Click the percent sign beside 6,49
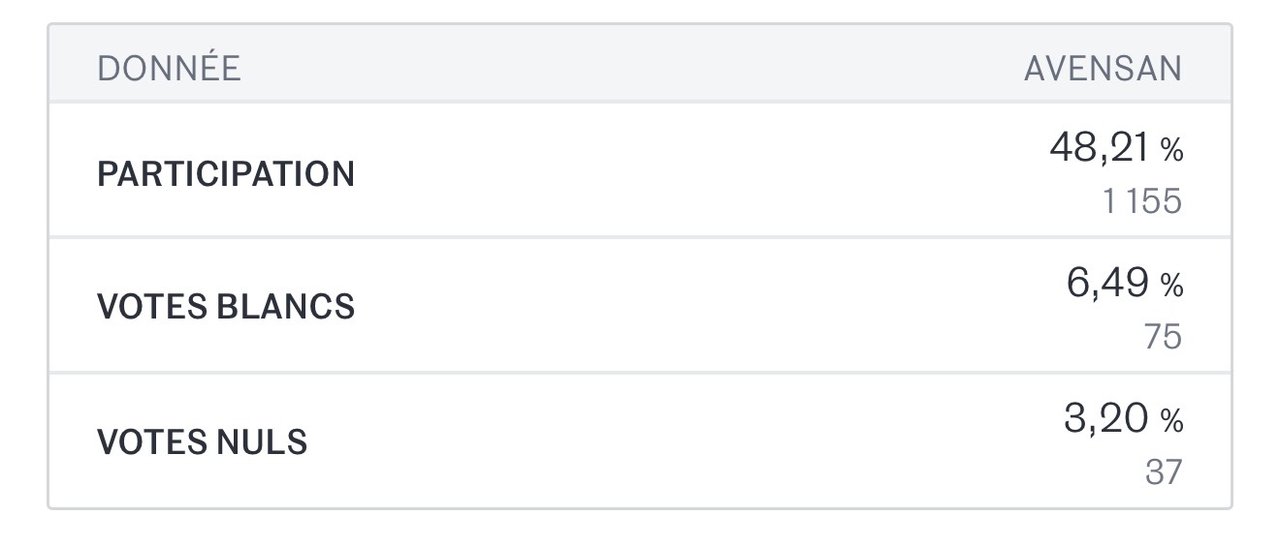1280x546 pixels. (x=1171, y=287)
